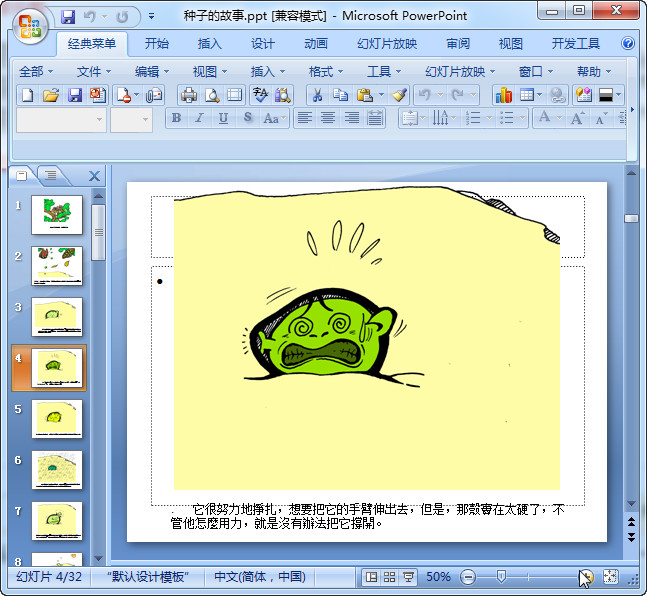Run the spelling check icon

(260, 95)
